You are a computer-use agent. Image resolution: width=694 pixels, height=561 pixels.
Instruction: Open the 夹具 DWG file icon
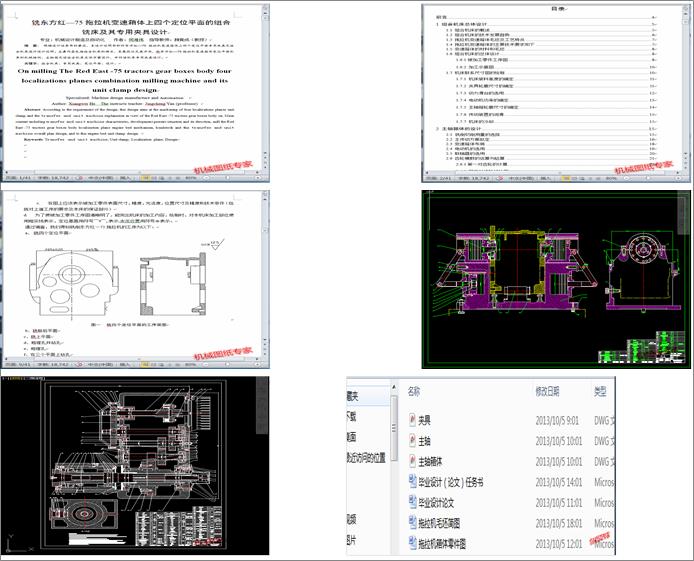[x=412, y=420]
